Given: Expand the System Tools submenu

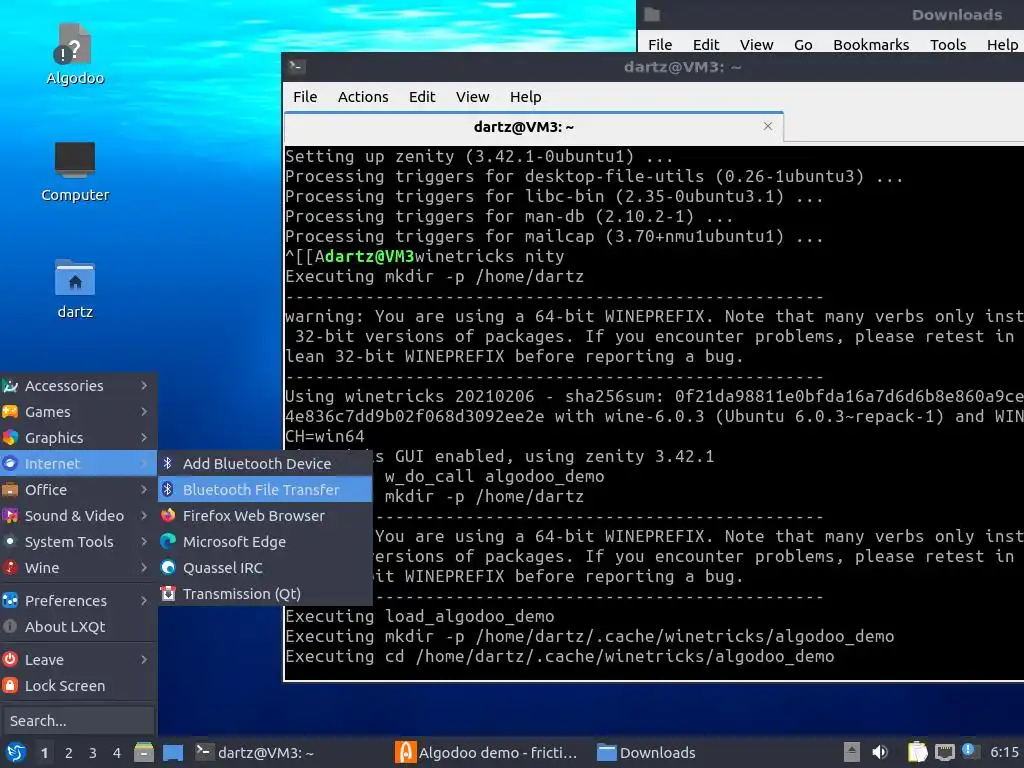Looking at the screenshot, I should pos(78,541).
